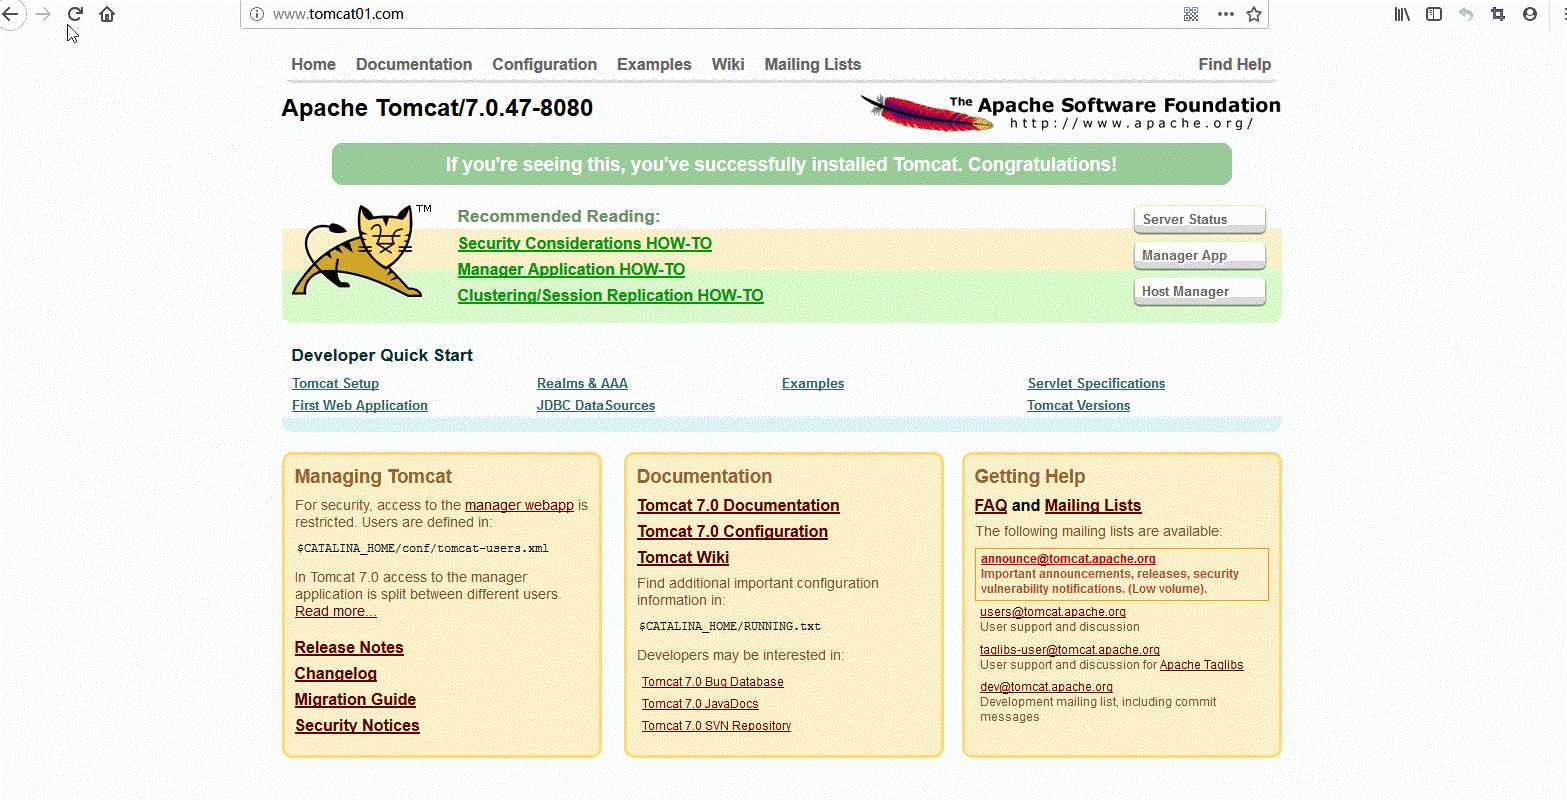Open the First Web Application link

(360, 405)
